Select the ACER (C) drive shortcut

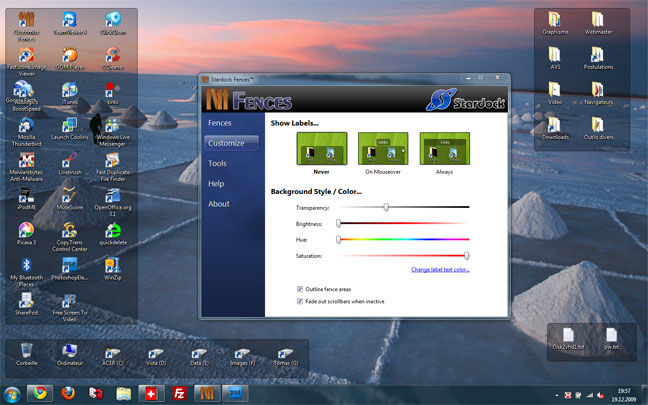pos(113,357)
